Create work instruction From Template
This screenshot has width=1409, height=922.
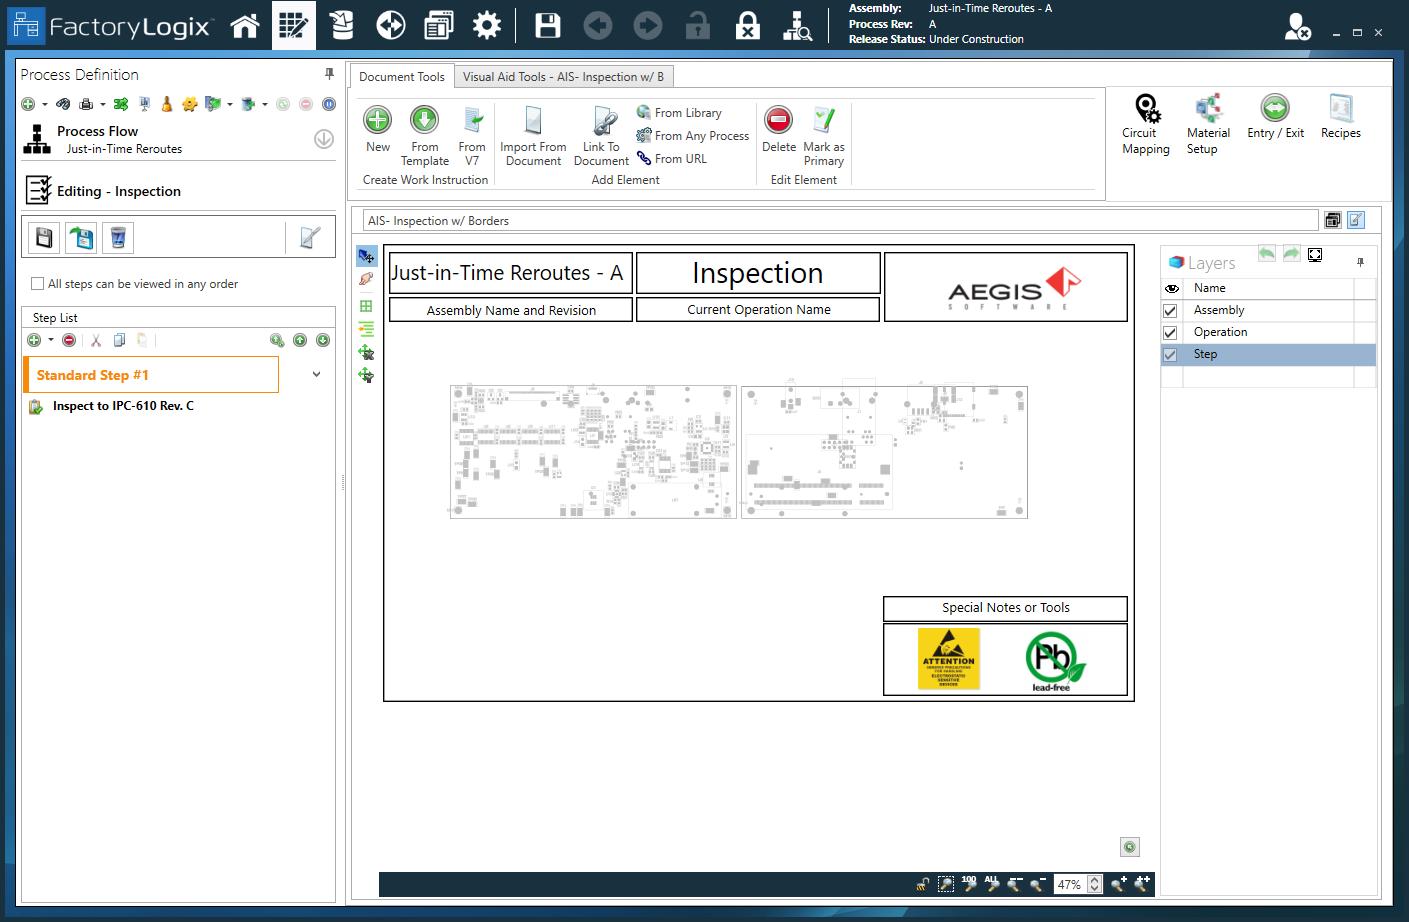click(424, 121)
